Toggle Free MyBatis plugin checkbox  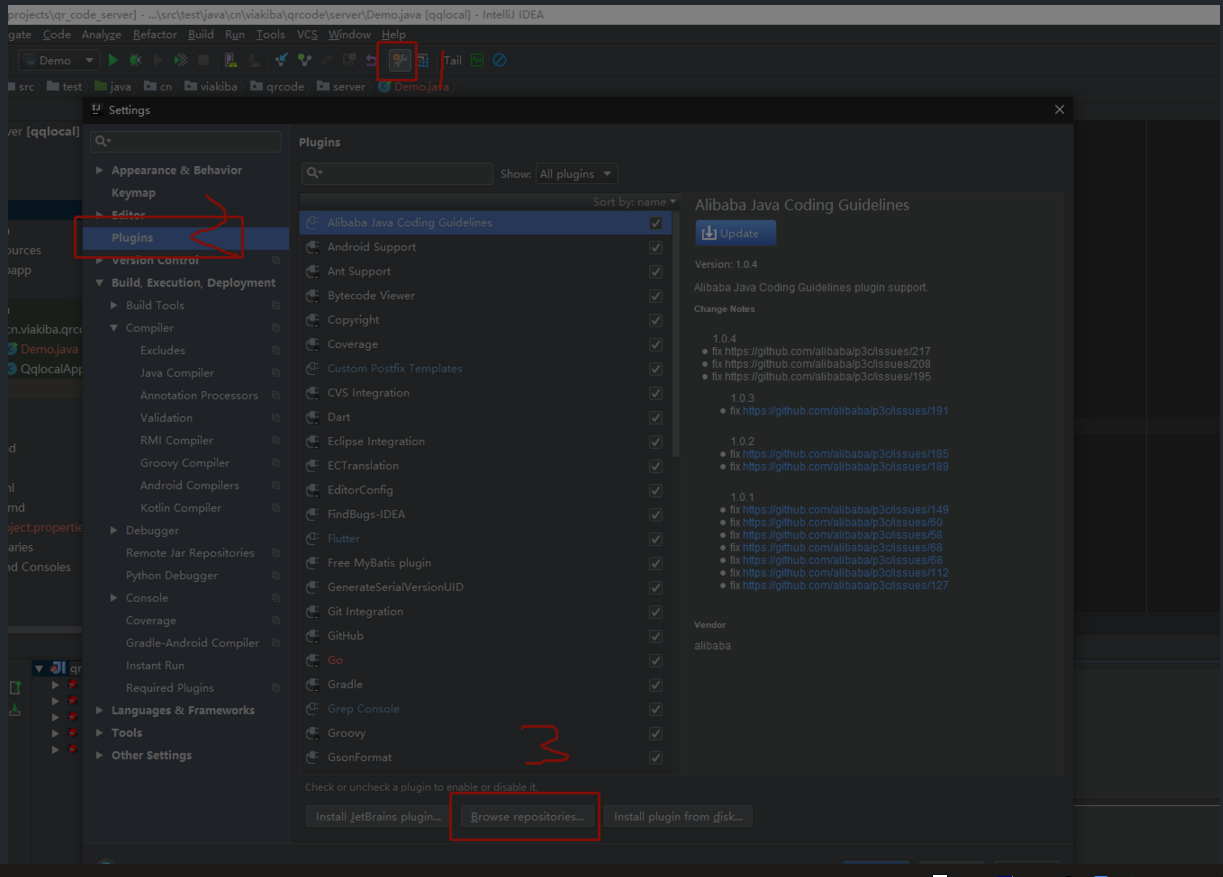656,563
